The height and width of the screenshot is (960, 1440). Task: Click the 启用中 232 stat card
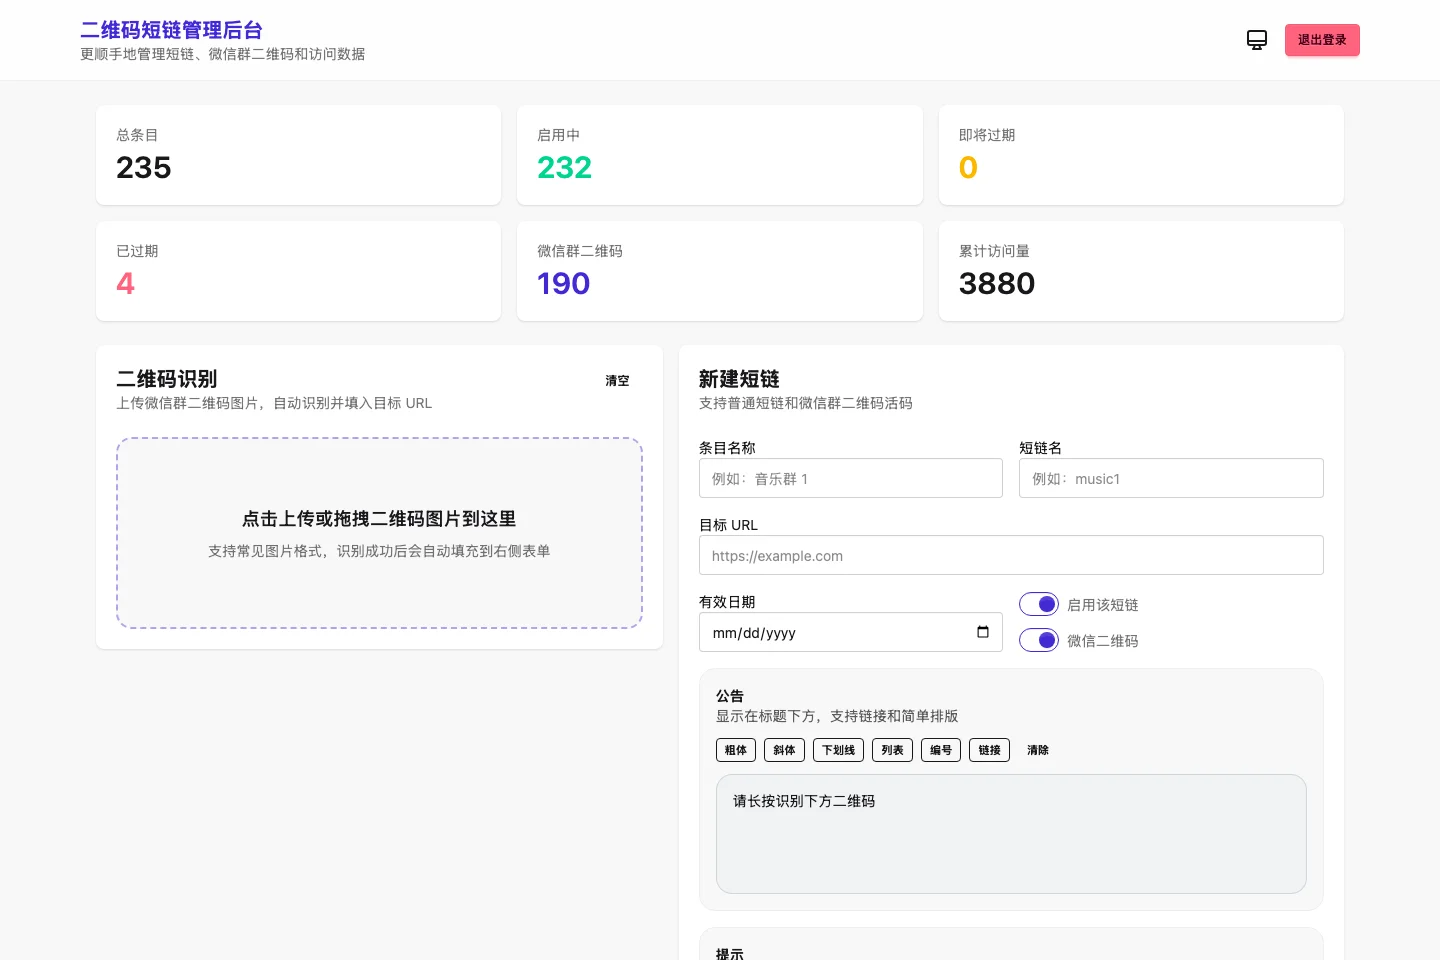(x=720, y=155)
